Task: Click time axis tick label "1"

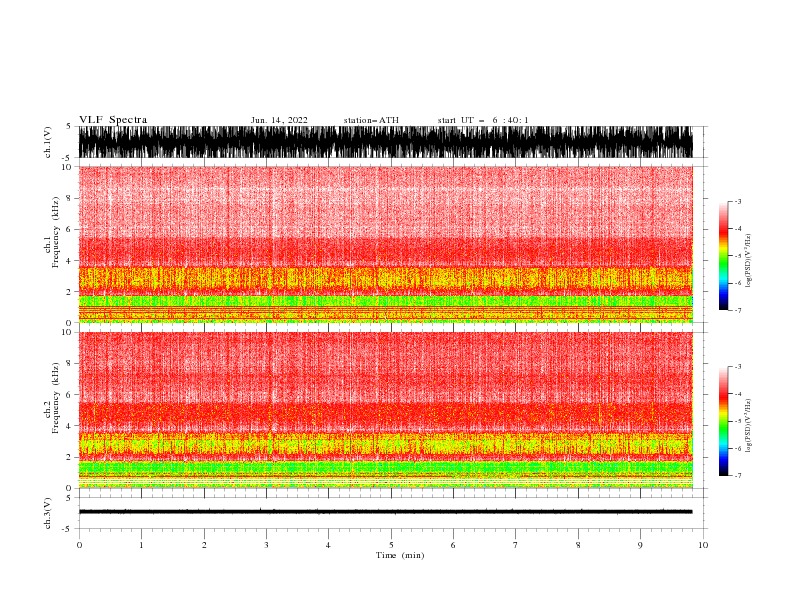Action: [x=141, y=545]
